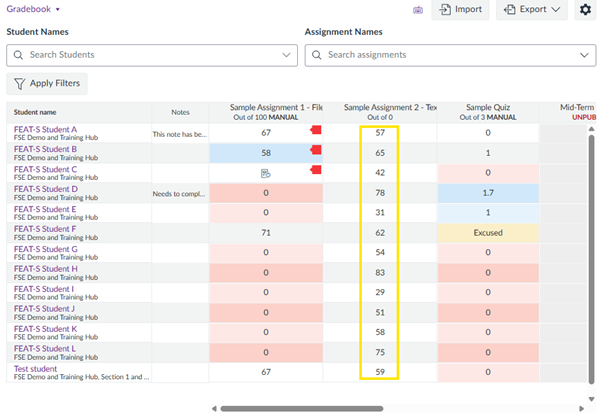Open the Test student link
Image resolution: width=602 pixels, height=416 pixels.
tap(35, 369)
